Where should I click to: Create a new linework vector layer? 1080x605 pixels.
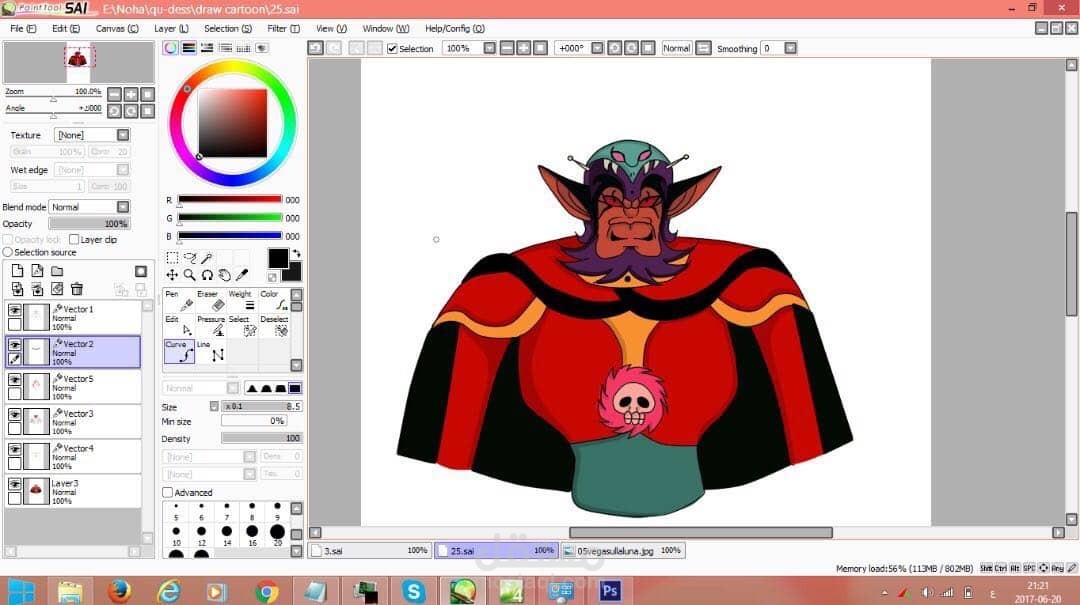coord(37,271)
